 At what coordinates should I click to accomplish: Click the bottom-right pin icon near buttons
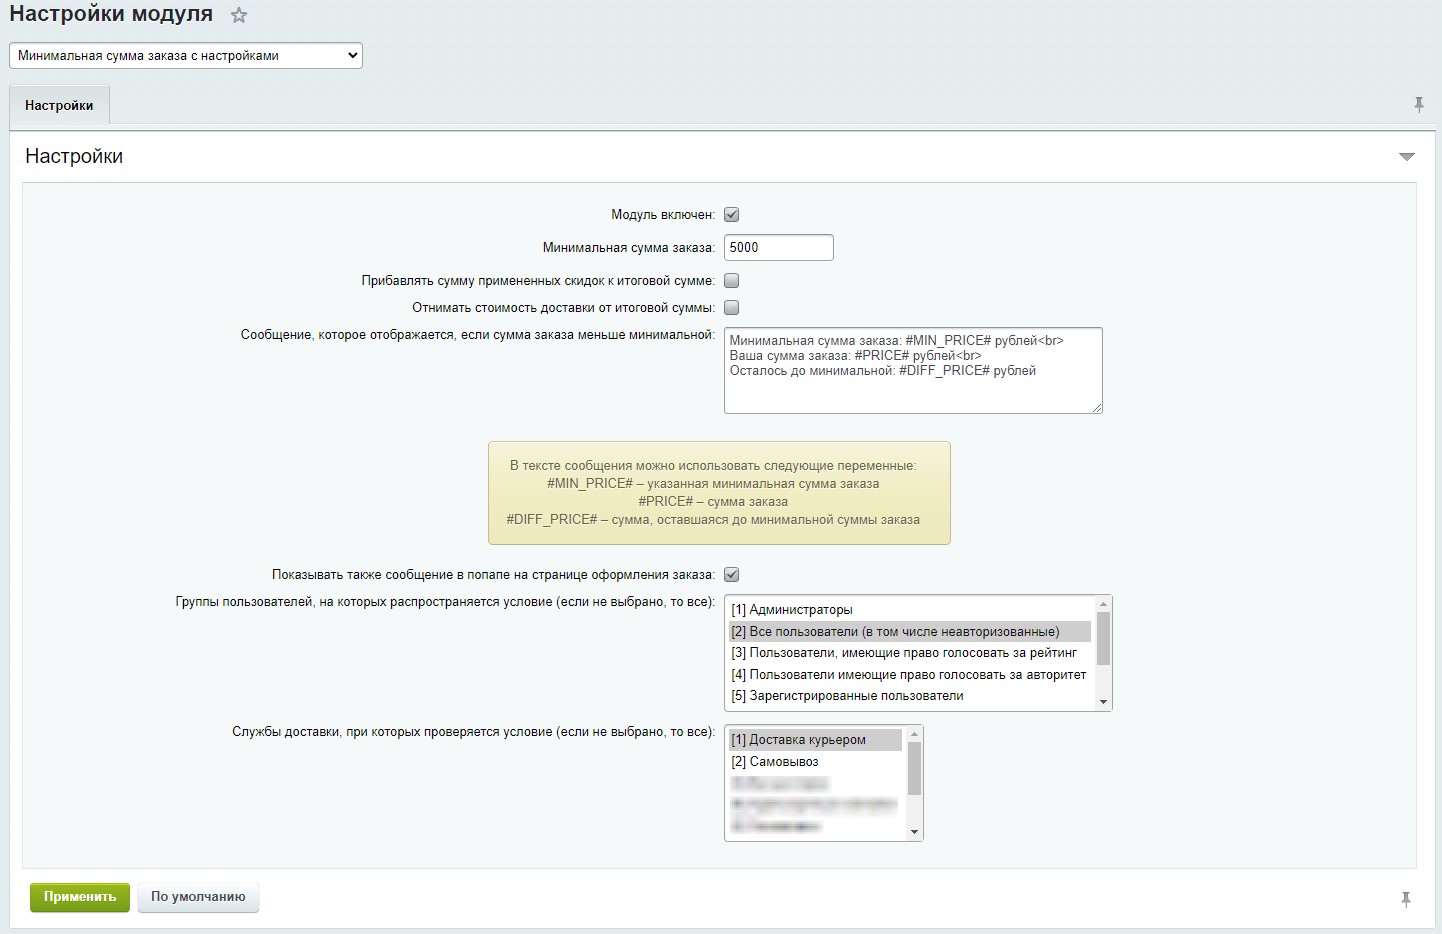coord(1405,899)
